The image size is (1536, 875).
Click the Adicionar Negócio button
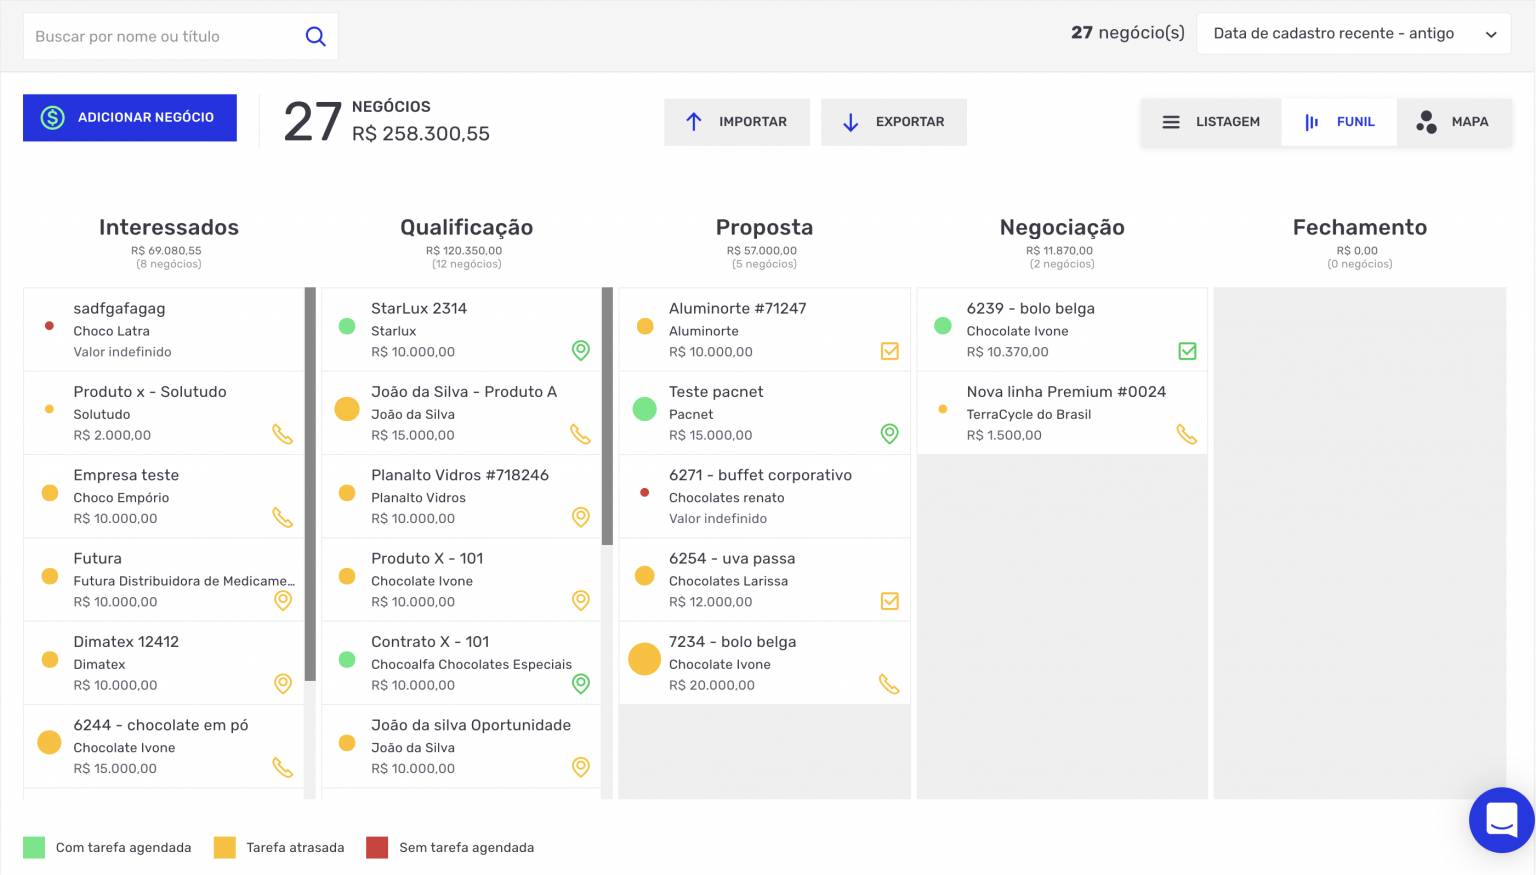tap(130, 118)
